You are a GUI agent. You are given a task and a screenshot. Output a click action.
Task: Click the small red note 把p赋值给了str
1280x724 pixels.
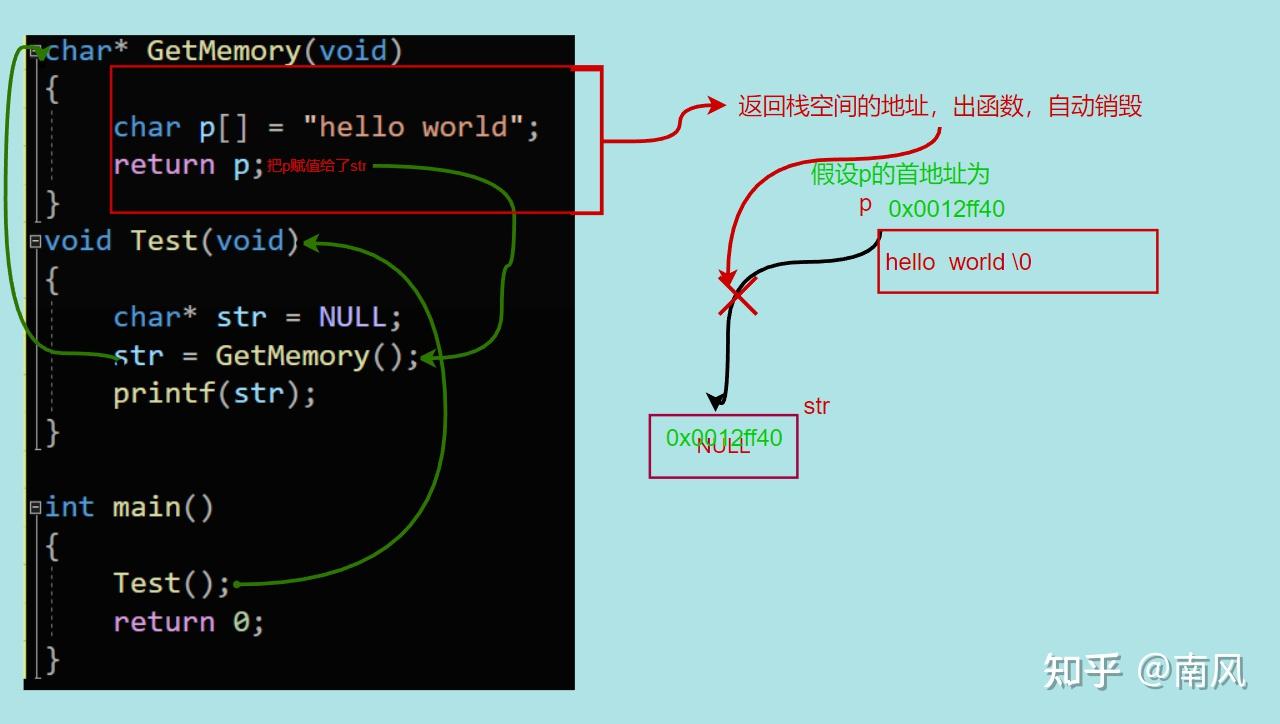coord(317,166)
